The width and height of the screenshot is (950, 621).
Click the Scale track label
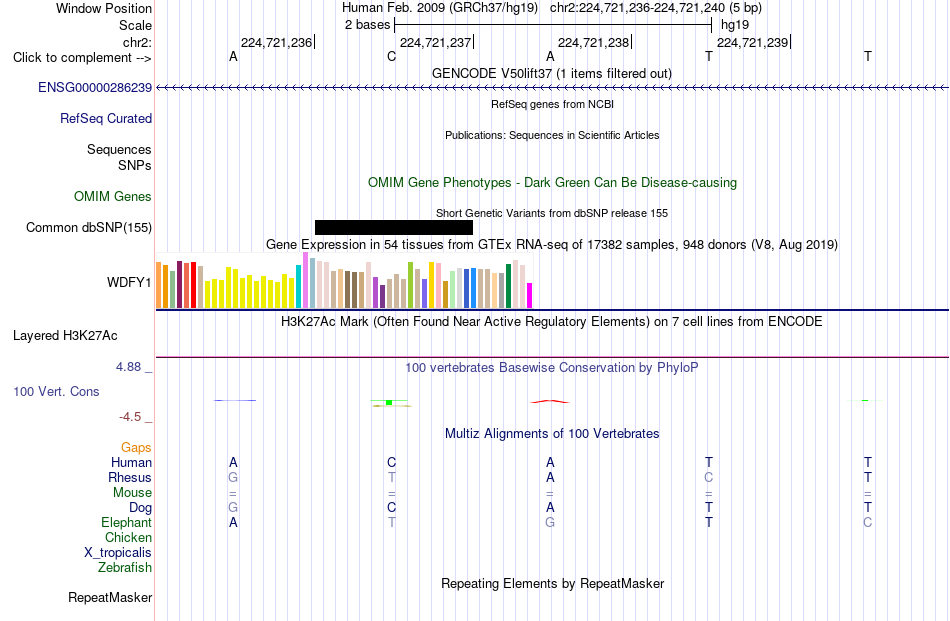click(x=136, y=26)
